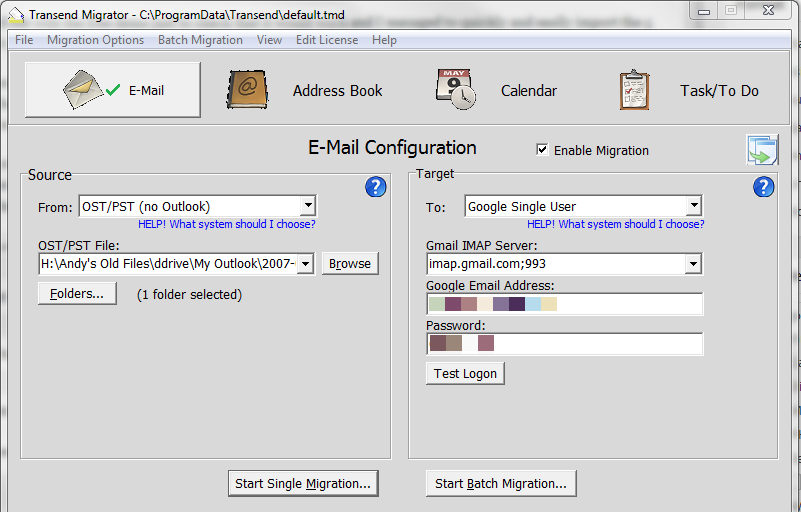Click the Test Logon button

pos(465,374)
